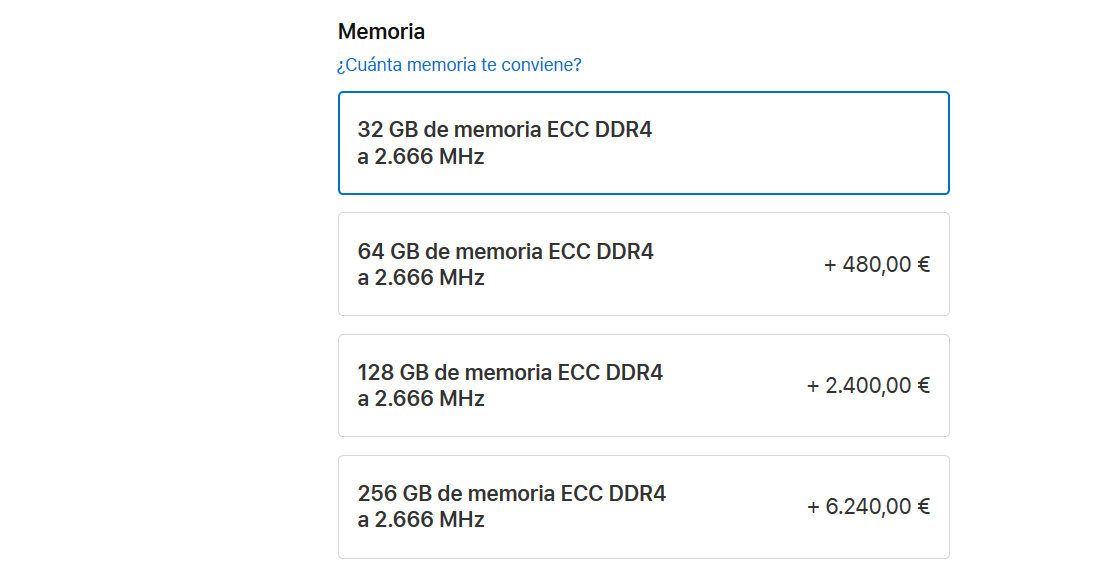Click the '128 GB de memoria ECC DDR4' text
1113x582 pixels.
512,372
